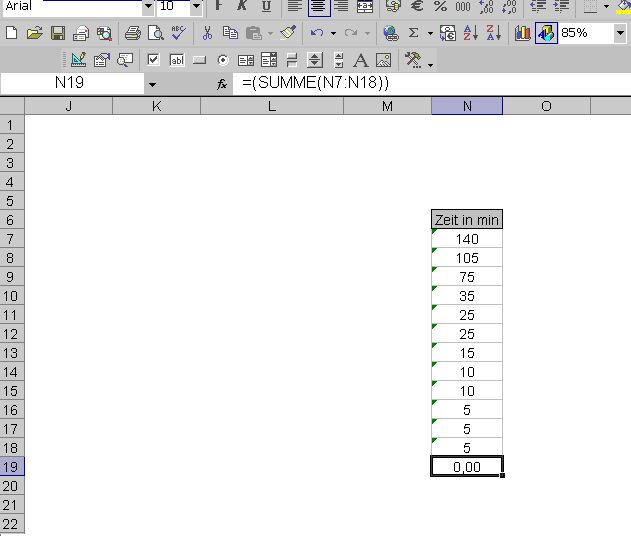Insert hyperlink with globe icon
The width and height of the screenshot is (631, 536).
click(x=390, y=33)
